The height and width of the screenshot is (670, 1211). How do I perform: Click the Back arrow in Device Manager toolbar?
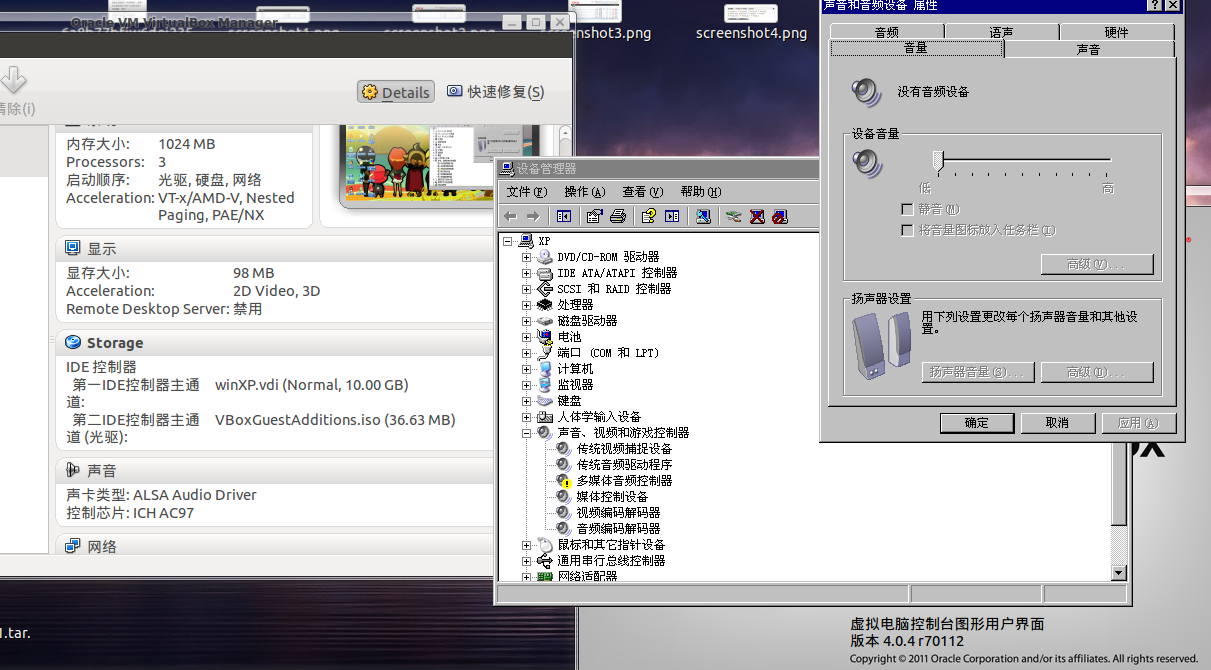click(x=510, y=216)
